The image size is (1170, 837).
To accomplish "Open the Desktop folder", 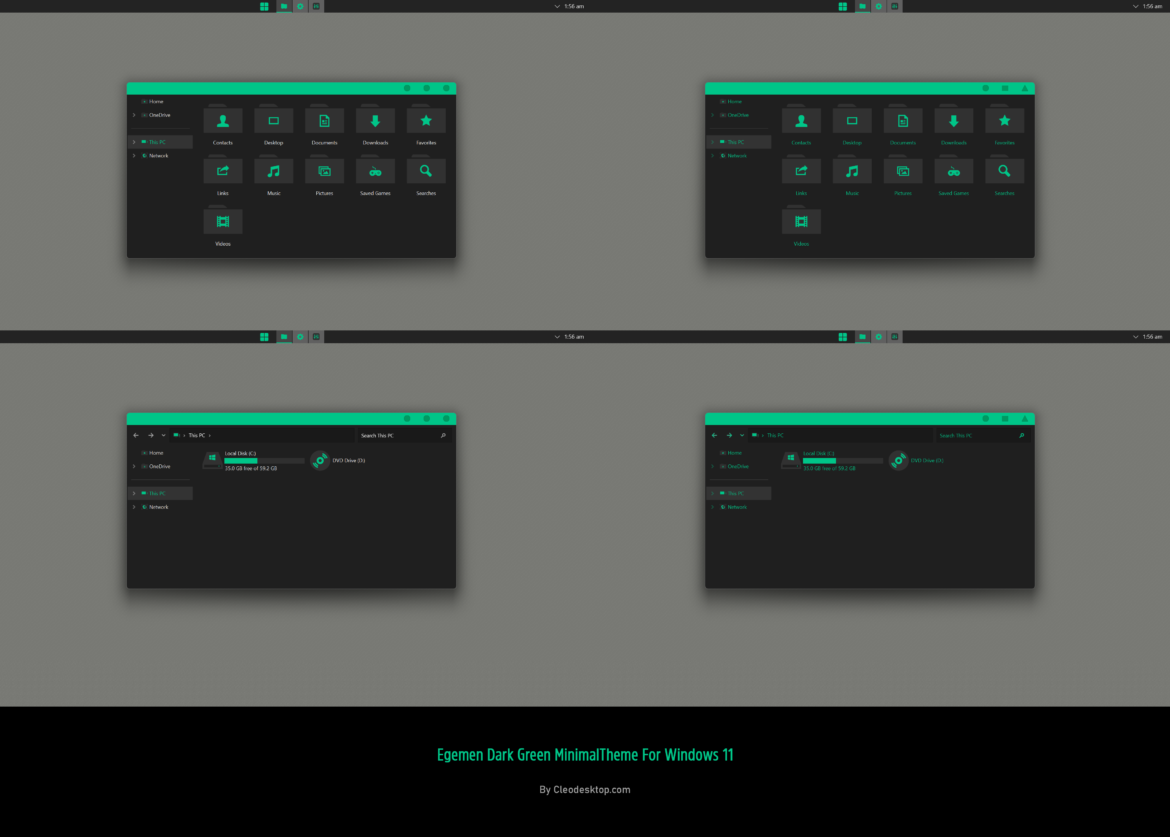I will (x=273, y=120).
